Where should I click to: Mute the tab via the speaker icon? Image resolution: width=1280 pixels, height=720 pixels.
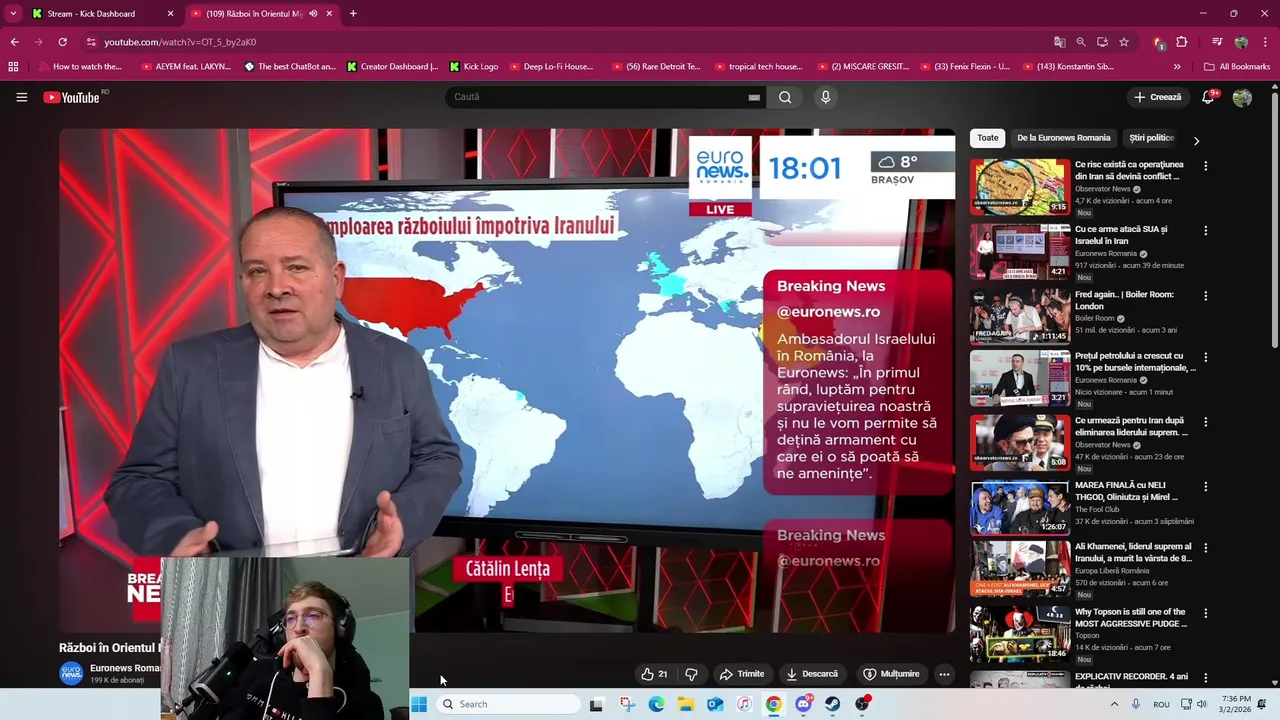(313, 14)
